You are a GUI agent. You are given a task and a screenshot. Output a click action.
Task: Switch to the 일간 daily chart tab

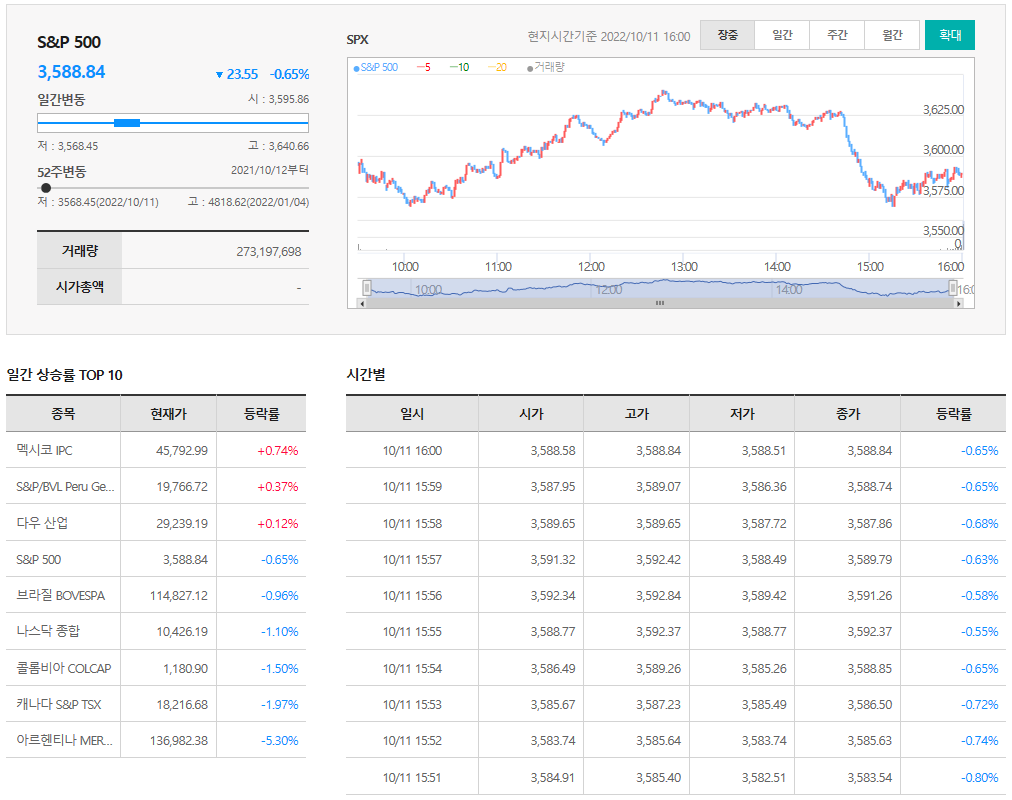782,35
